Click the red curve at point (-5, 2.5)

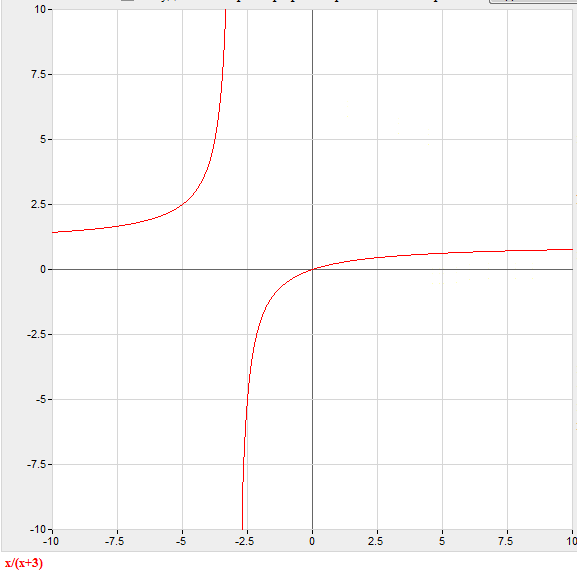click(x=183, y=204)
